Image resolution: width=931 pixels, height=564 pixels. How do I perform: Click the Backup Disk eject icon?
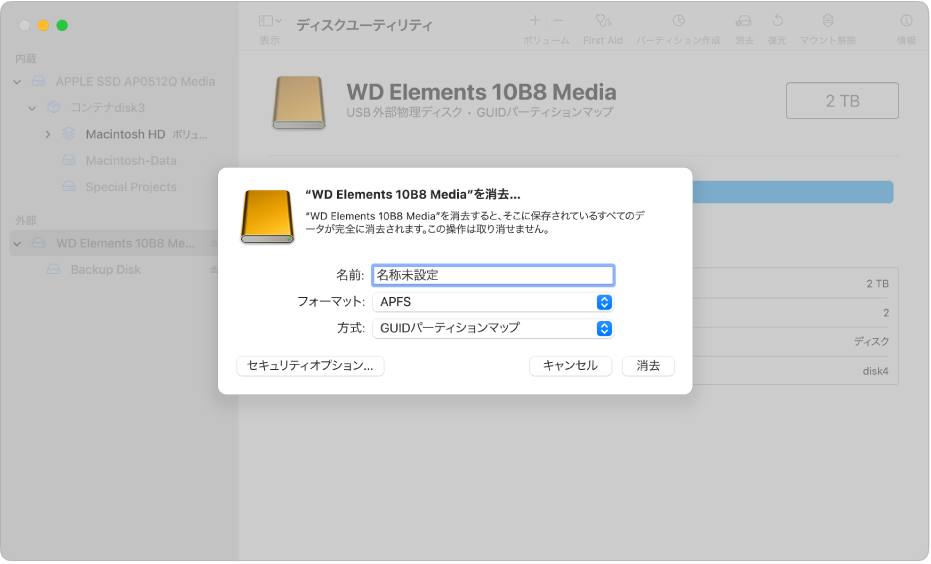(214, 270)
